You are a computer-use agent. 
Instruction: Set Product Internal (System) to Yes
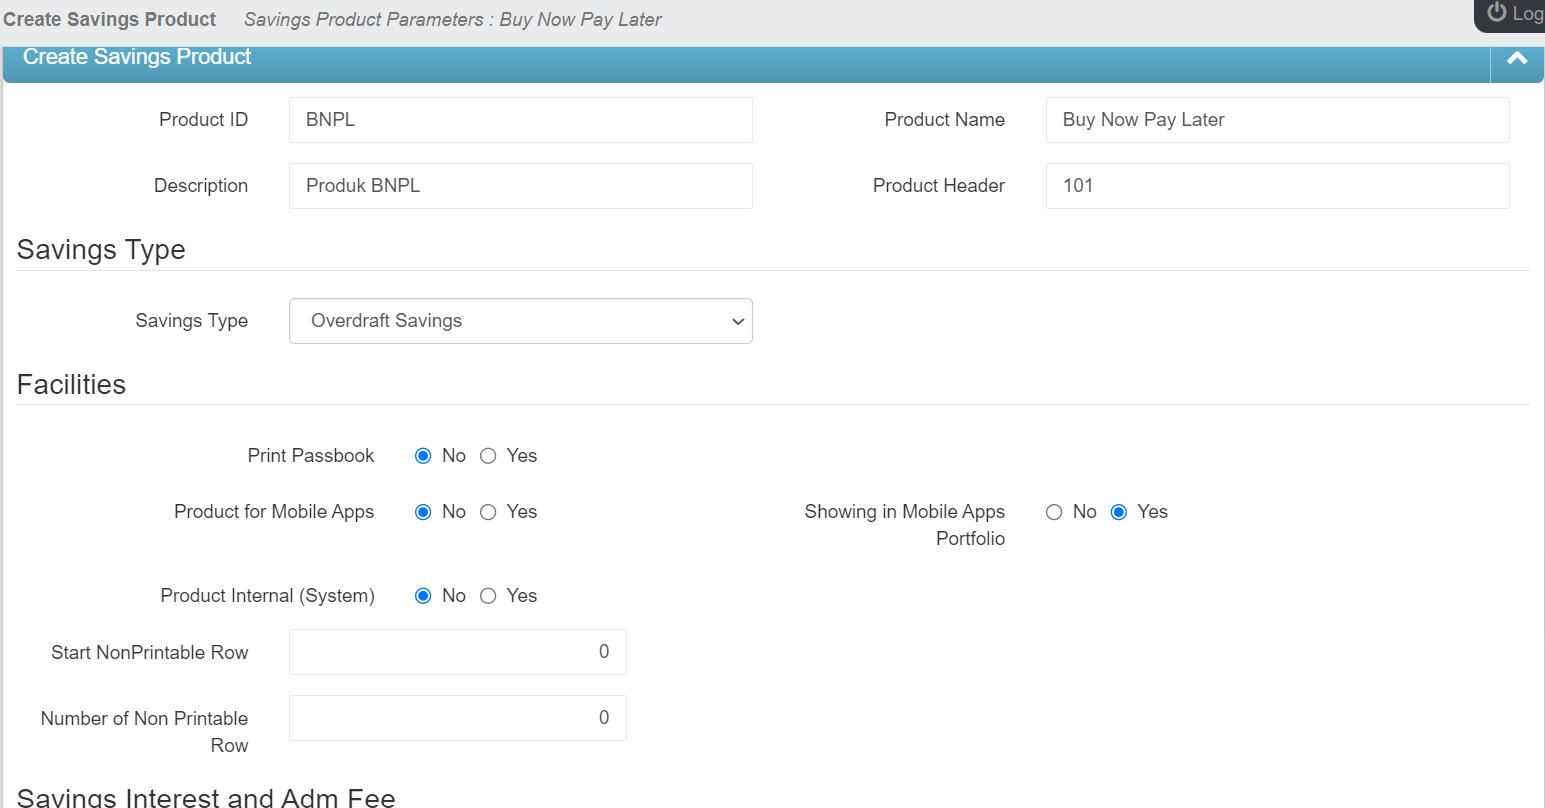pyautogui.click(x=488, y=596)
